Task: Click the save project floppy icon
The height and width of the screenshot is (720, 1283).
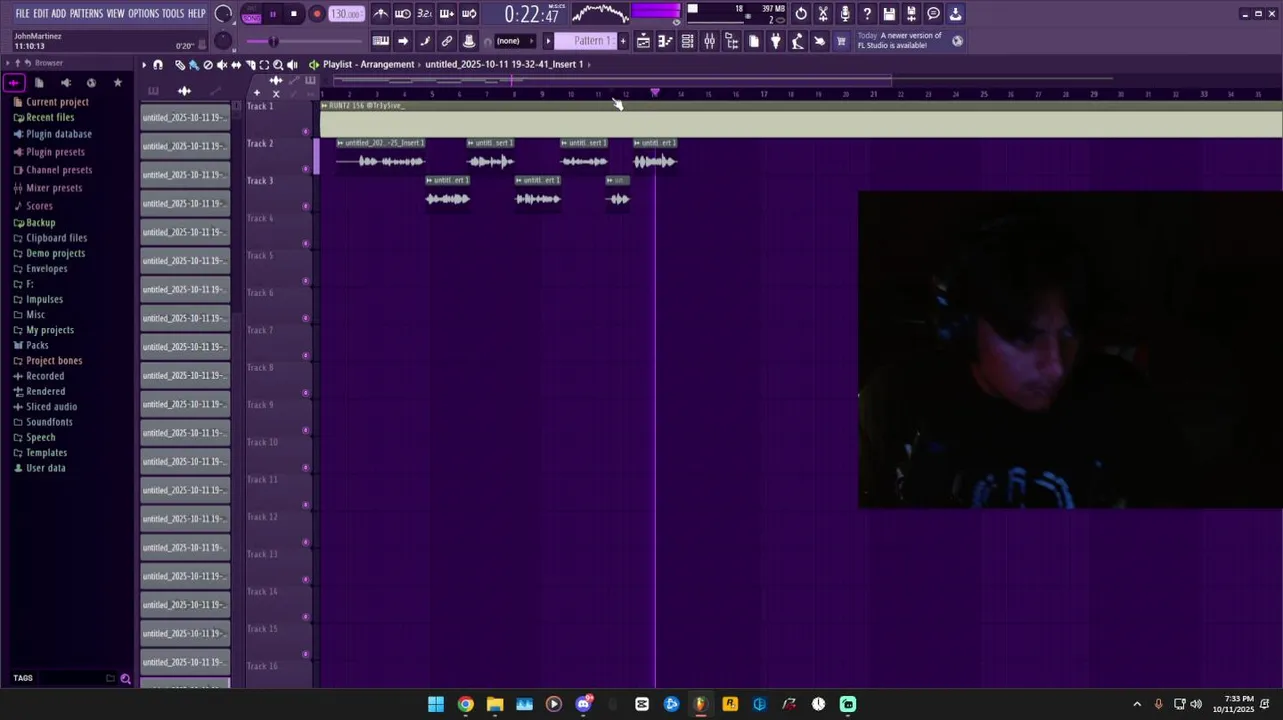Action: pos(889,14)
